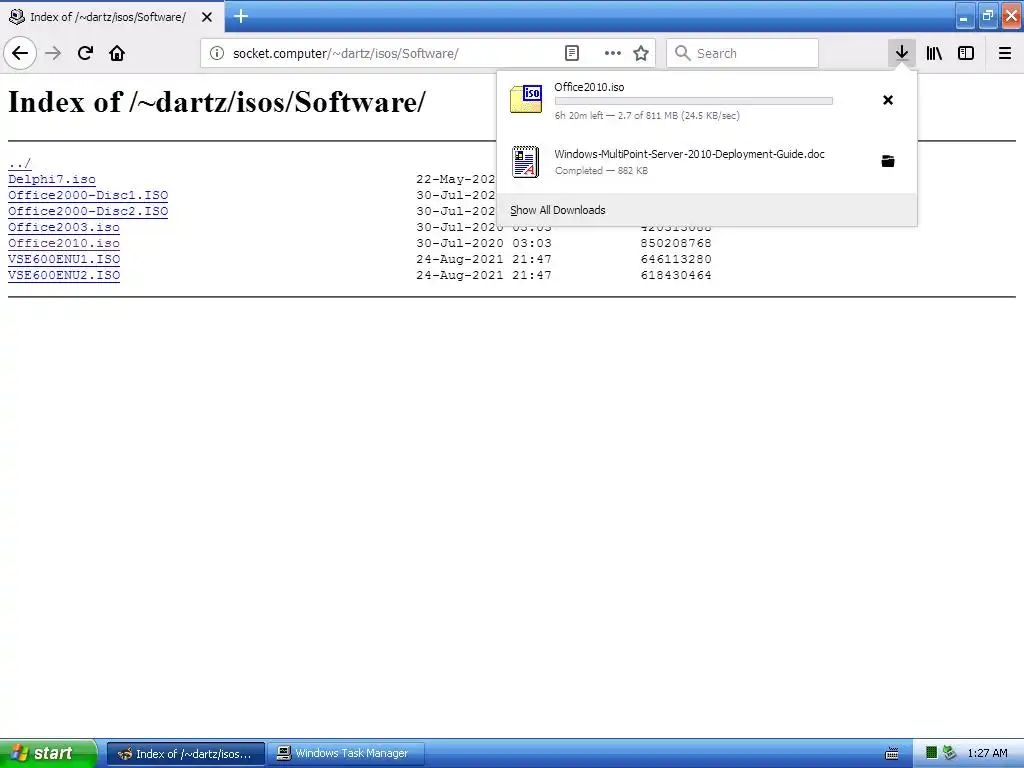This screenshot has height=768, width=1024.
Task: Click Windows-MultiPoint-Server-2010-Deployment-Guide.doc download entry
Action: (690, 154)
